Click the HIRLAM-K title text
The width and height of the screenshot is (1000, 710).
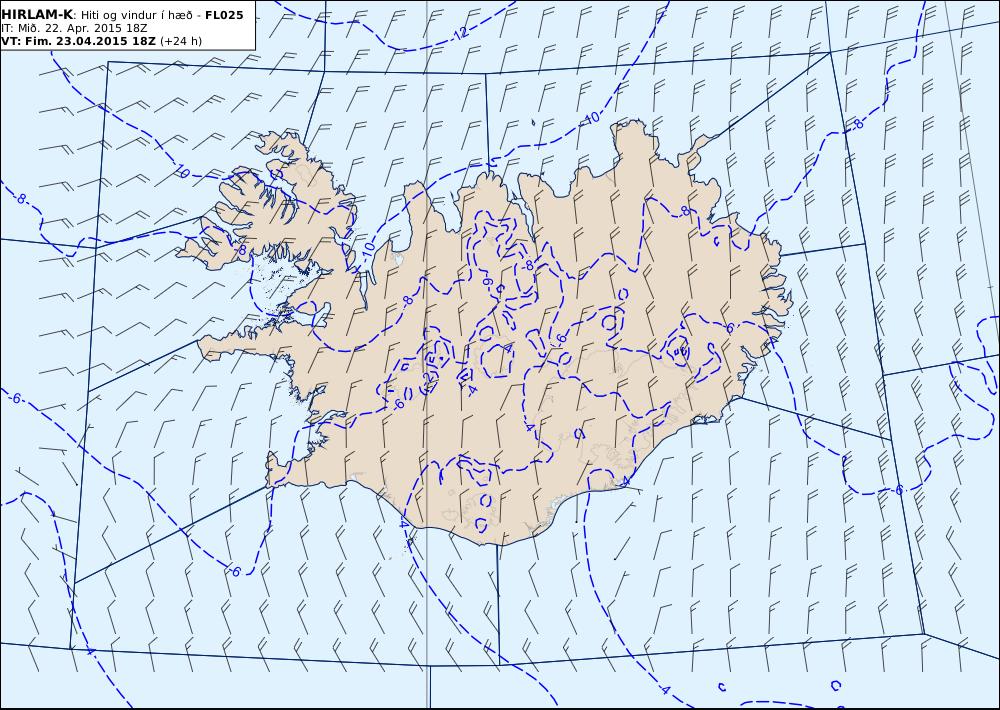37,15
